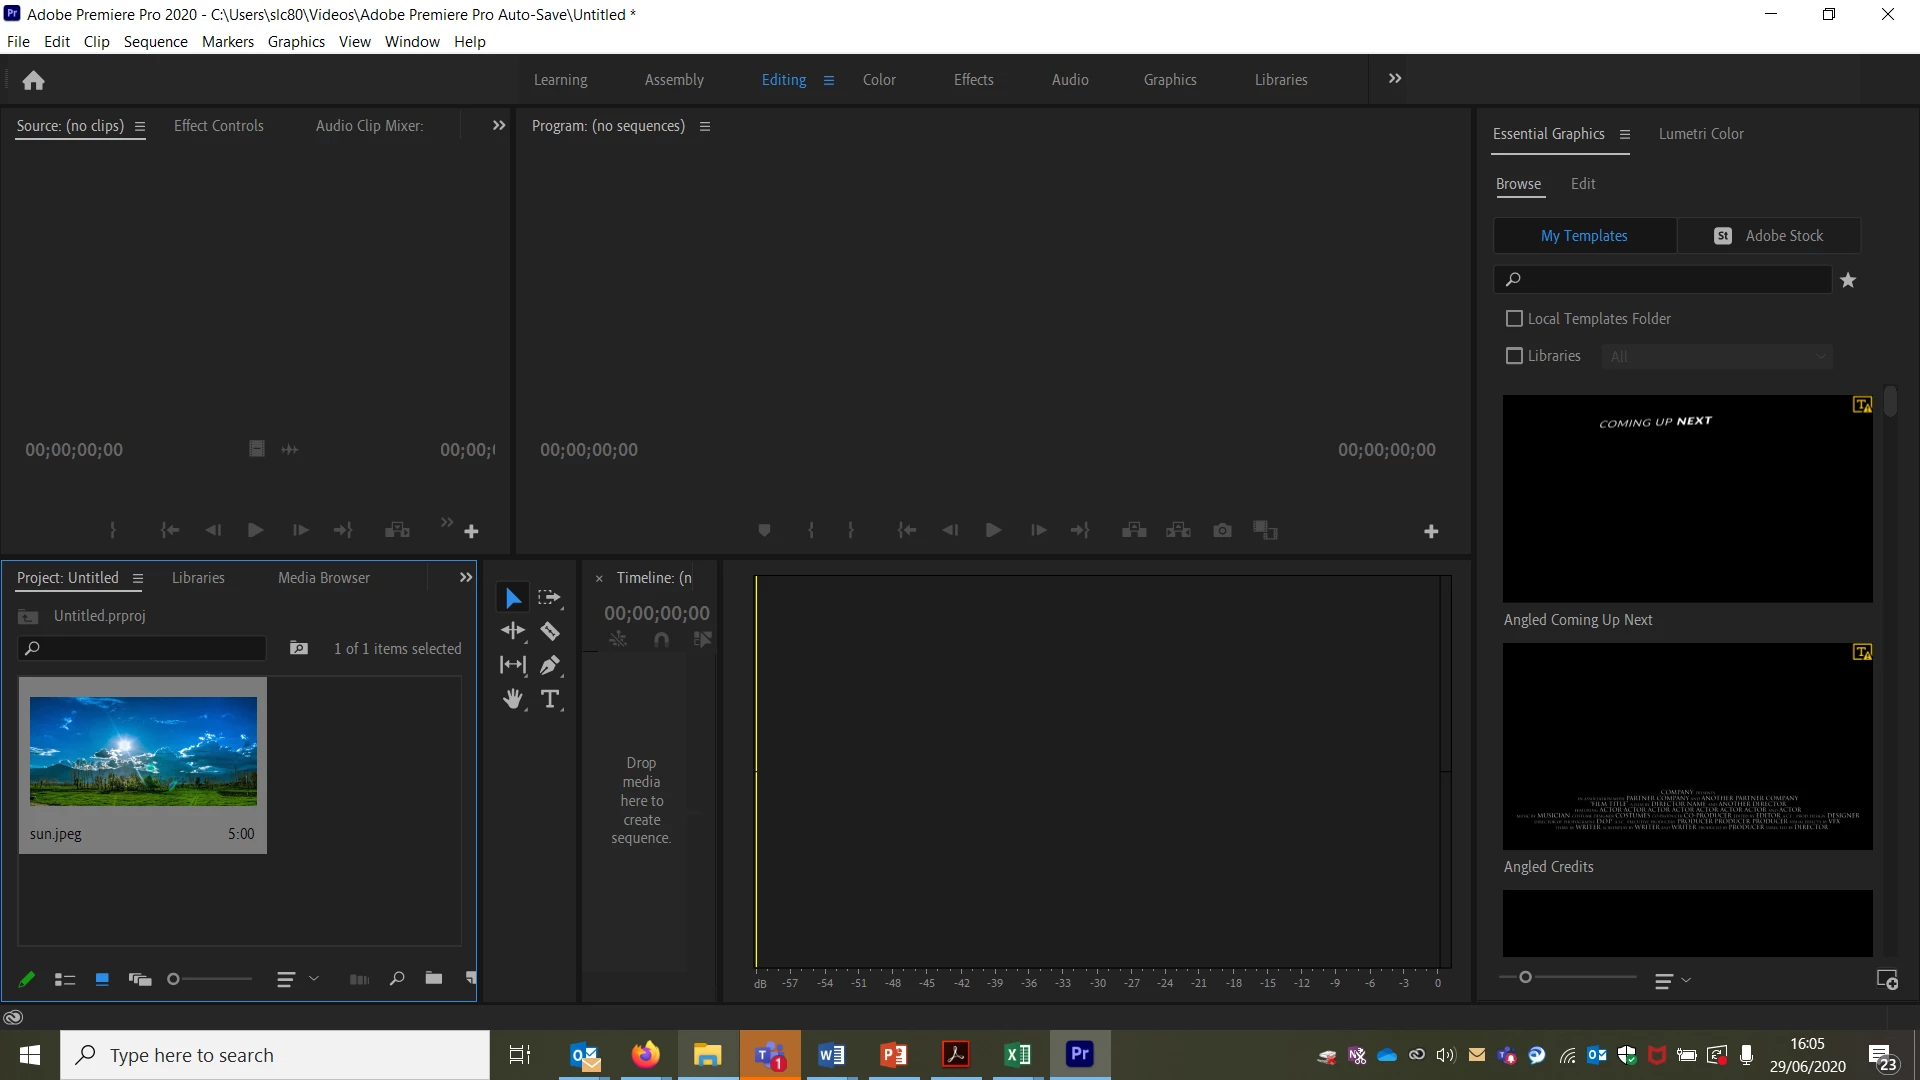Open the Sequence menu
The image size is (1920, 1080).
pos(155,42)
